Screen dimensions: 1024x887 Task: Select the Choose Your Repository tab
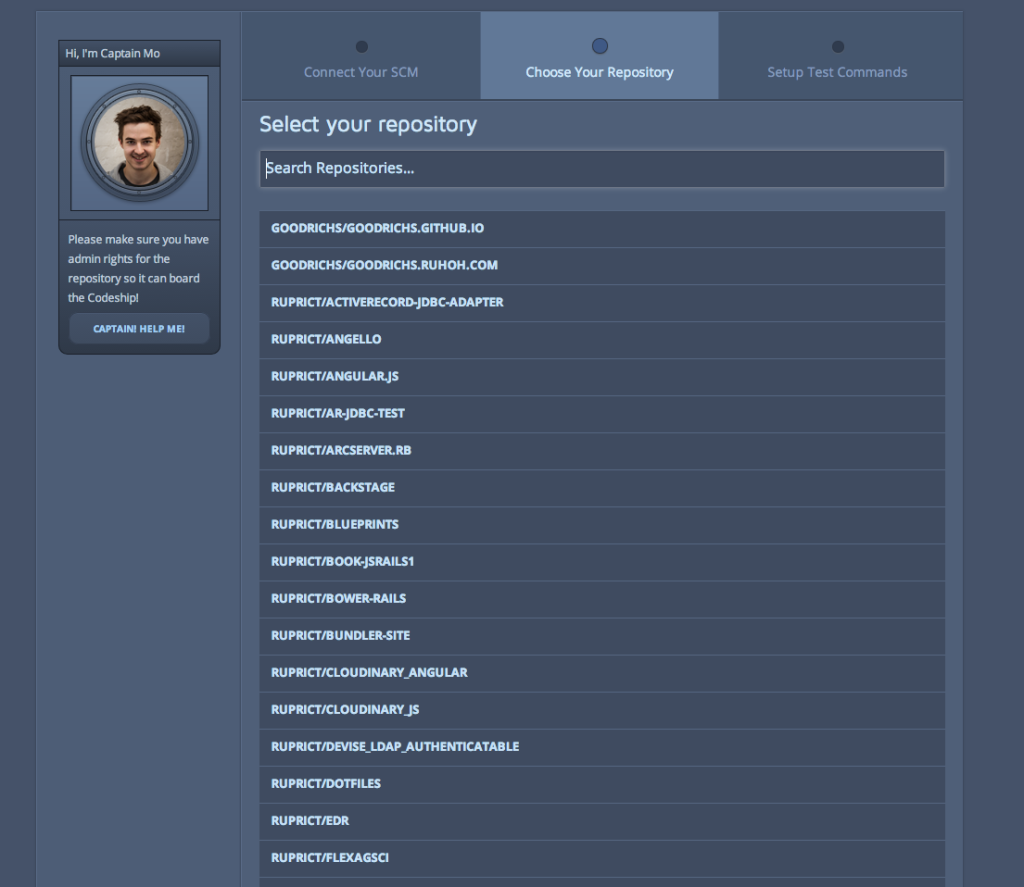[599, 72]
